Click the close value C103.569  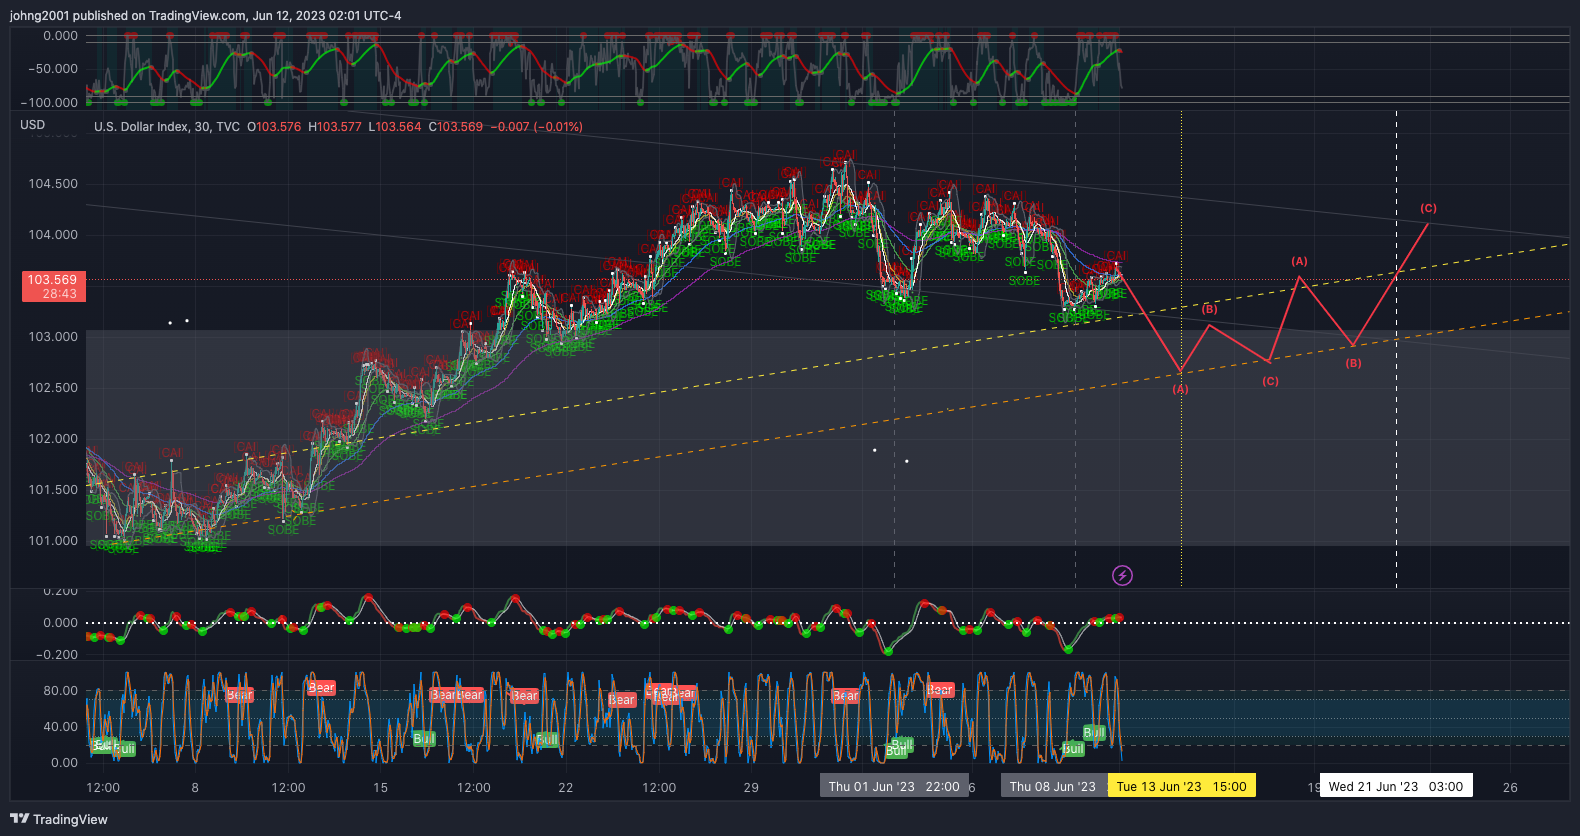(456, 127)
